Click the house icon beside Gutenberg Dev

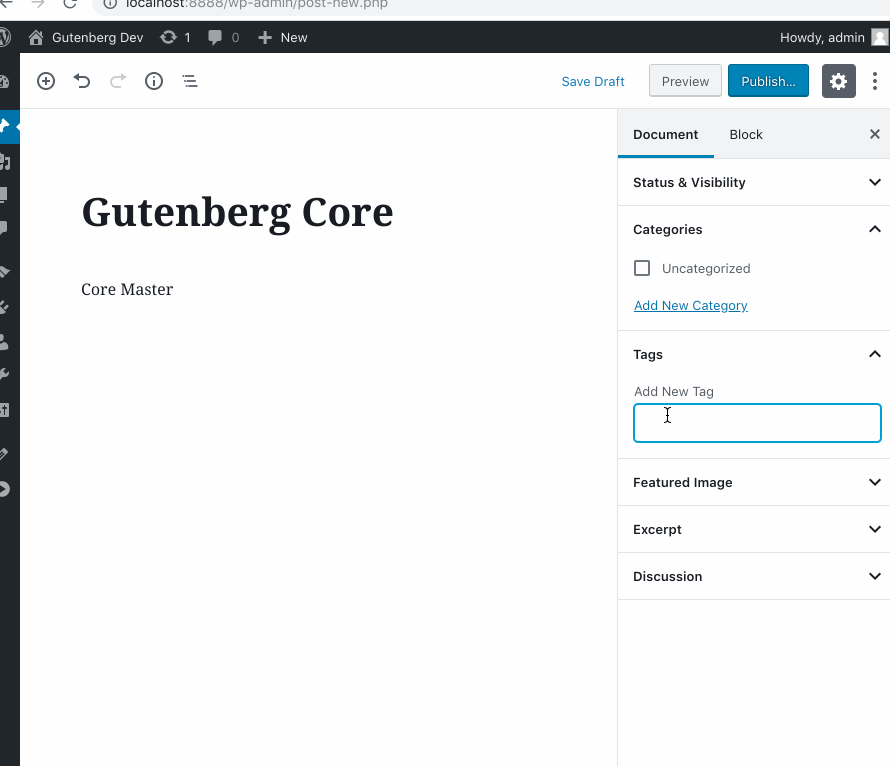point(36,37)
